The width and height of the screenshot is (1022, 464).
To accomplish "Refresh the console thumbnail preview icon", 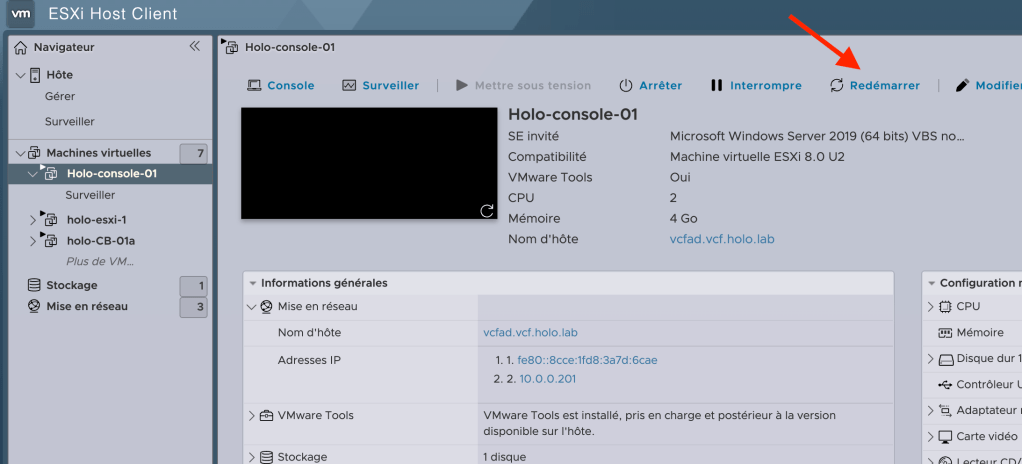I will pyautogui.click(x=487, y=210).
